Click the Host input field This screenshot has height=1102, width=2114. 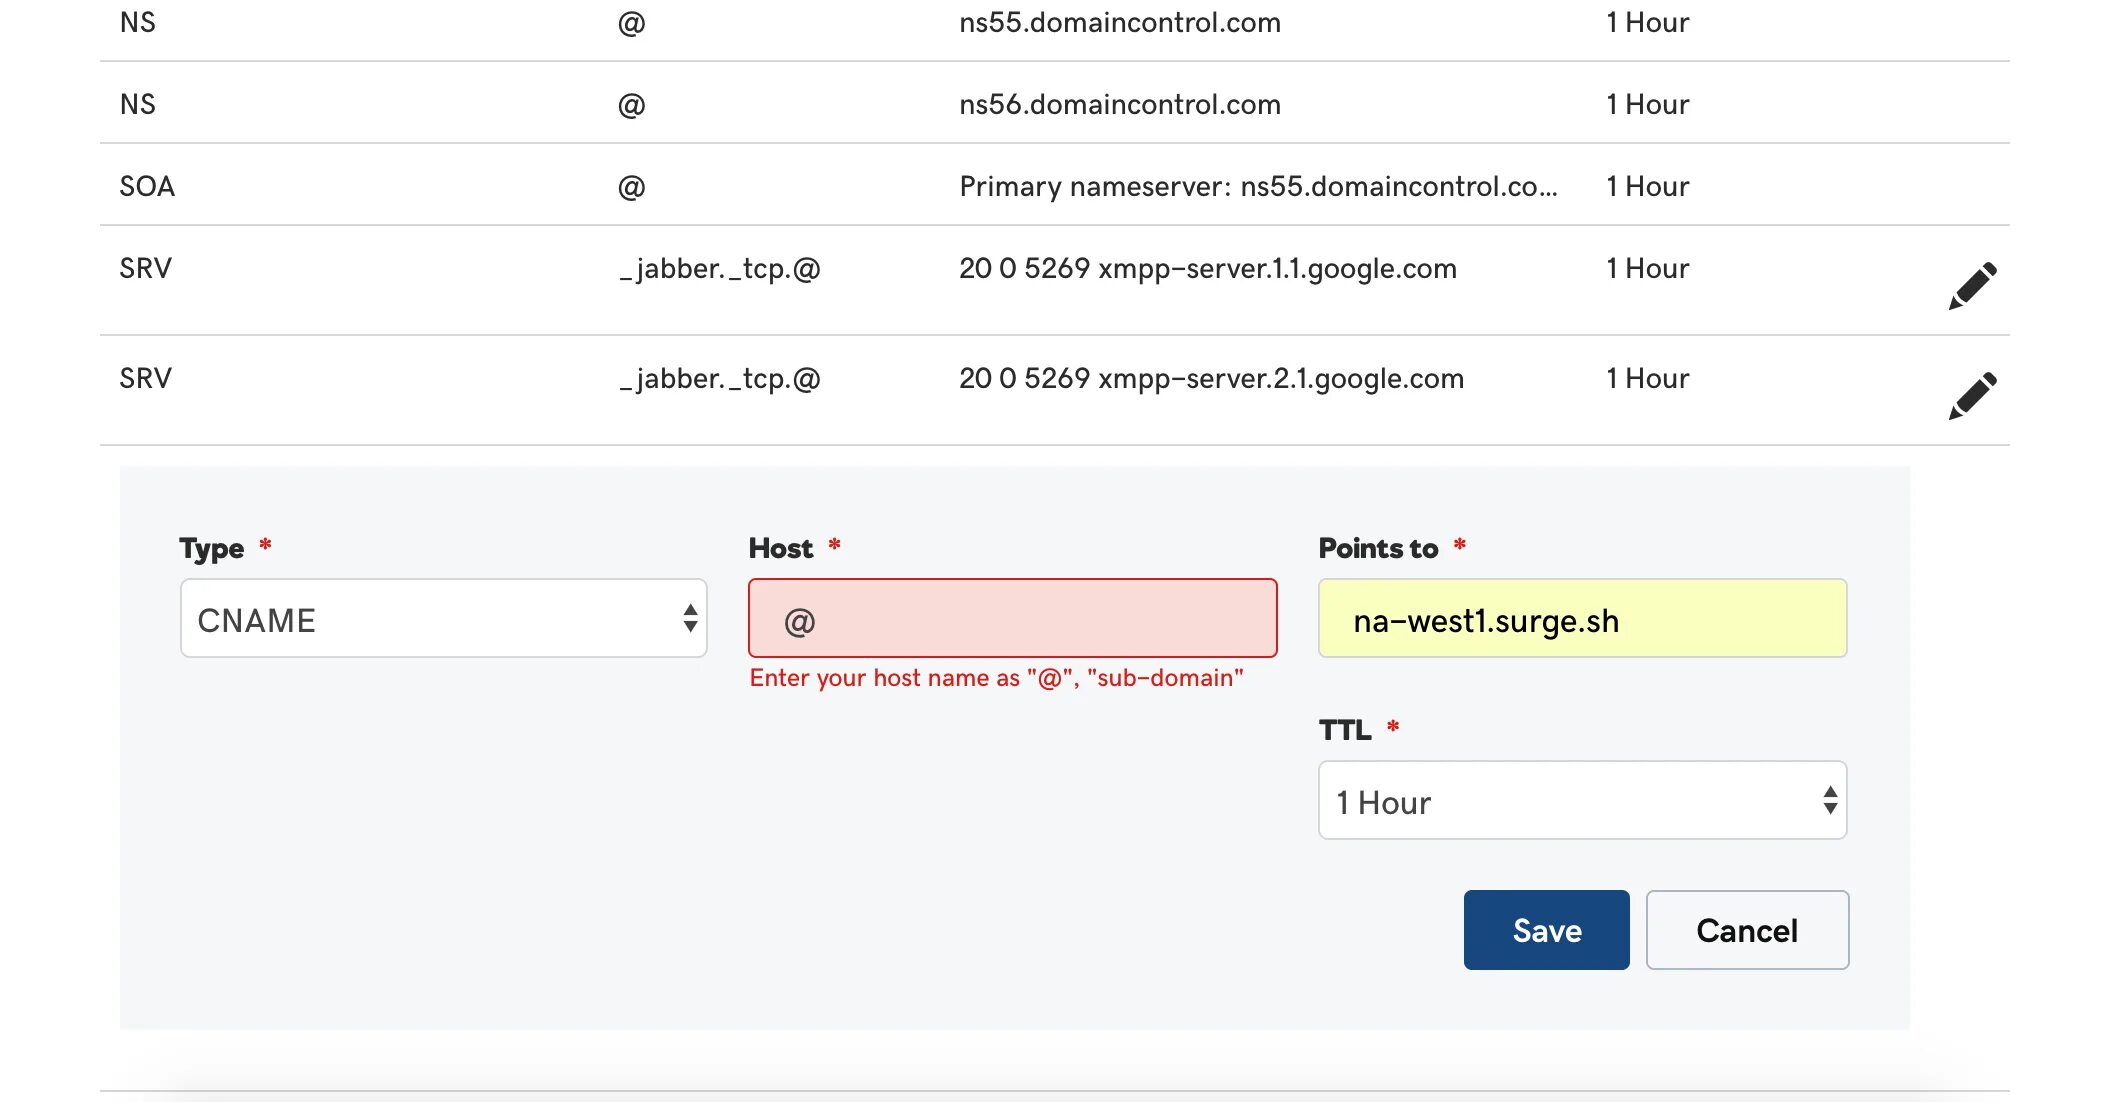1012,619
